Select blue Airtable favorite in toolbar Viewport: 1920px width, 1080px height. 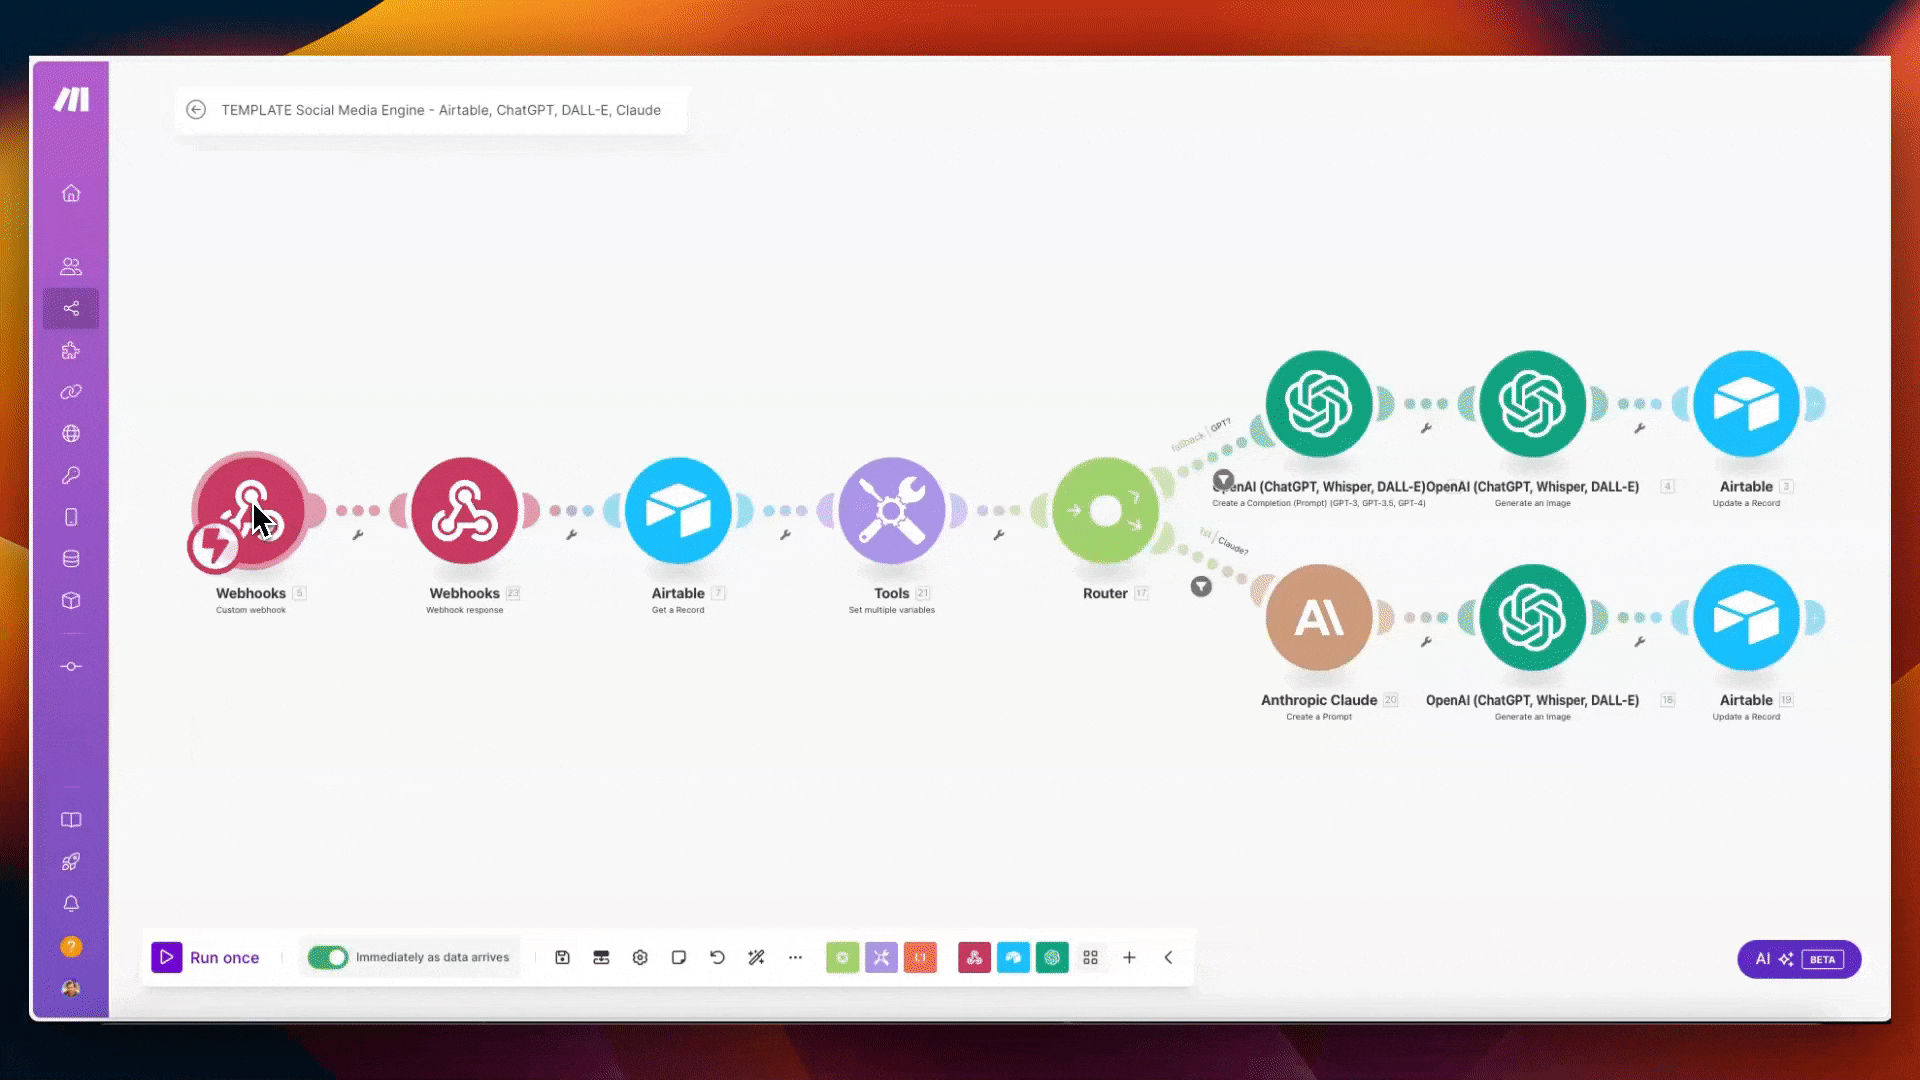pos(1013,957)
